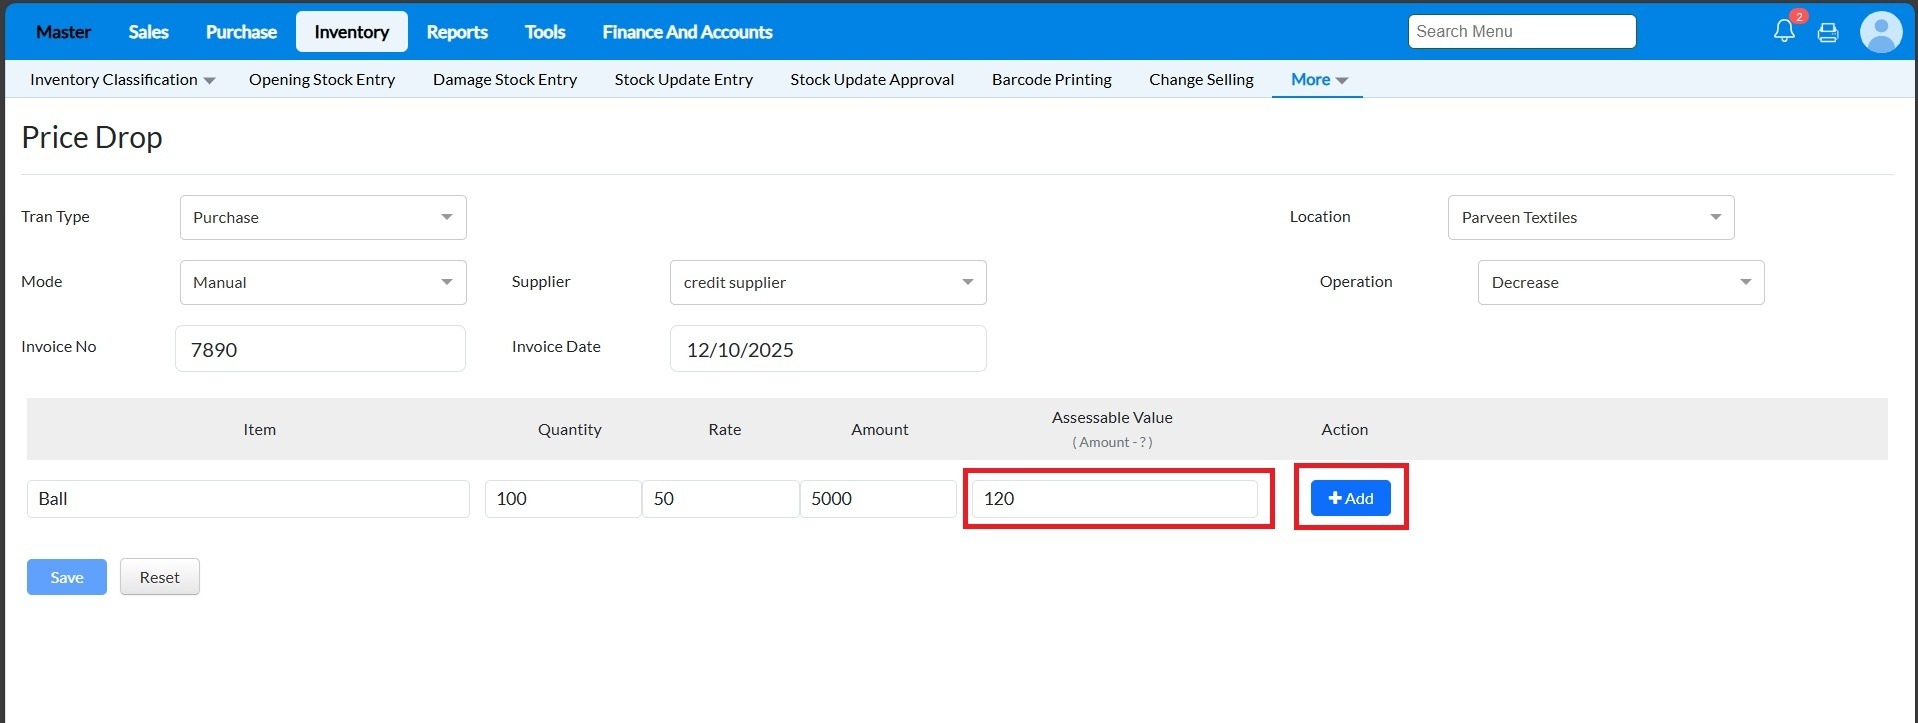This screenshot has height=723, width=1918.
Task: Open Stock Update Approval page
Action: coord(871,79)
